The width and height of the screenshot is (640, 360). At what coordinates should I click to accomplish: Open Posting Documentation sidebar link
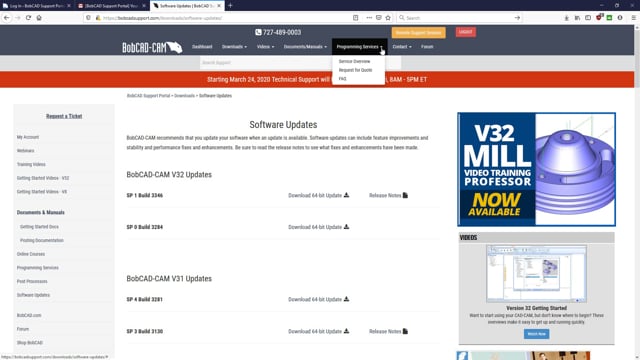coord(42,240)
